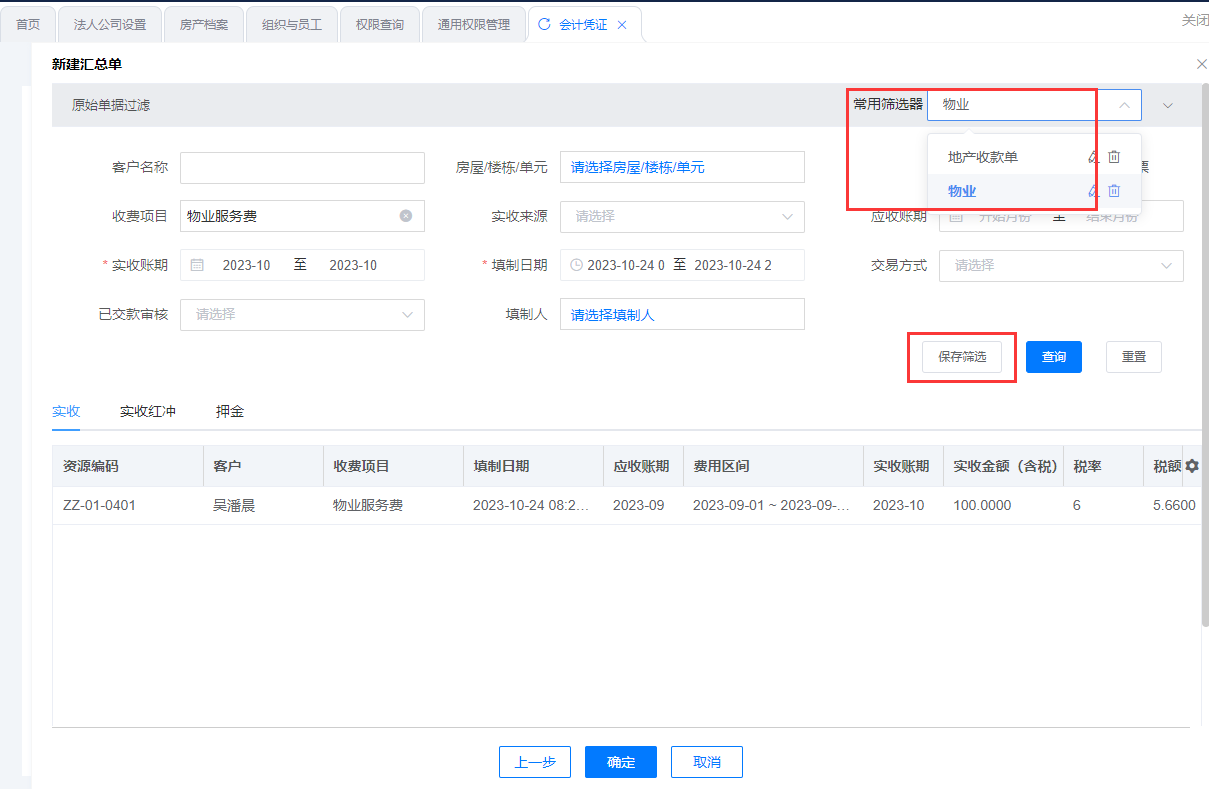Open table column settings gear icon
This screenshot has height=789, width=1209.
1192,466
